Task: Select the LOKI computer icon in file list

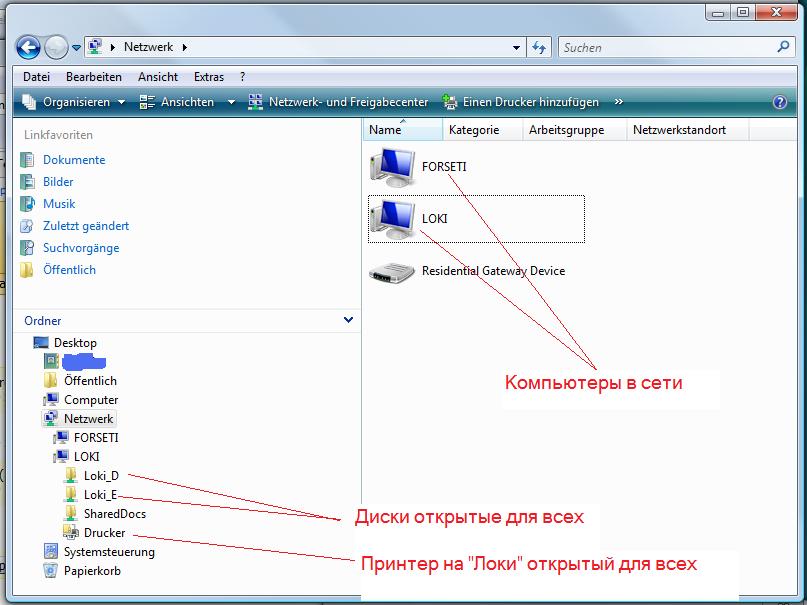Action: [393, 219]
